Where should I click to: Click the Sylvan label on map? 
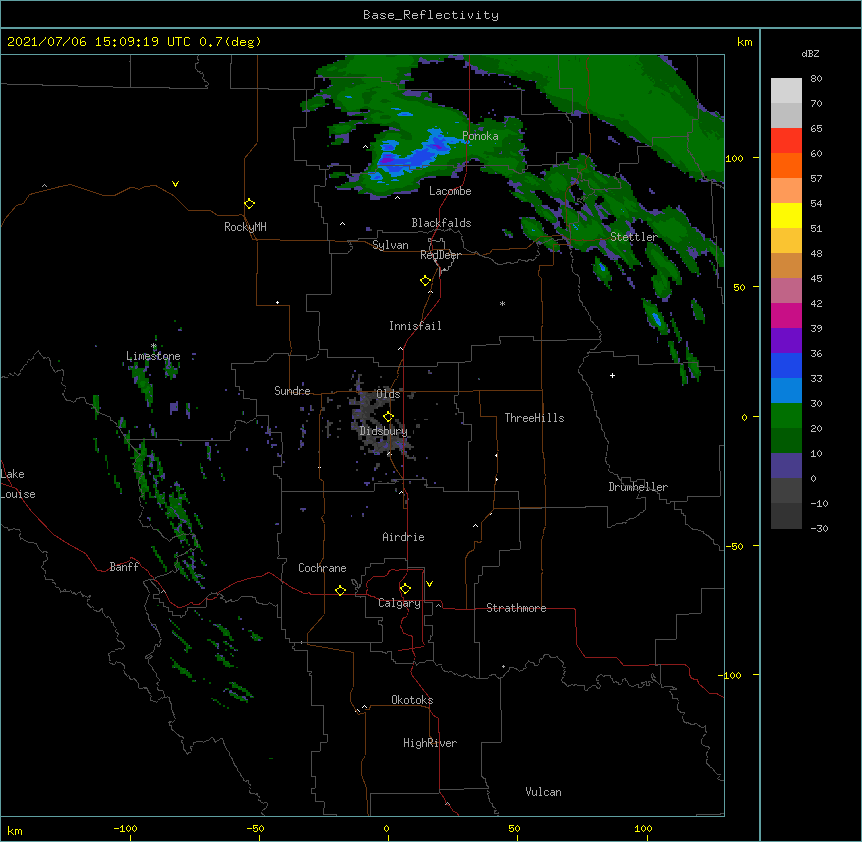[x=390, y=245]
